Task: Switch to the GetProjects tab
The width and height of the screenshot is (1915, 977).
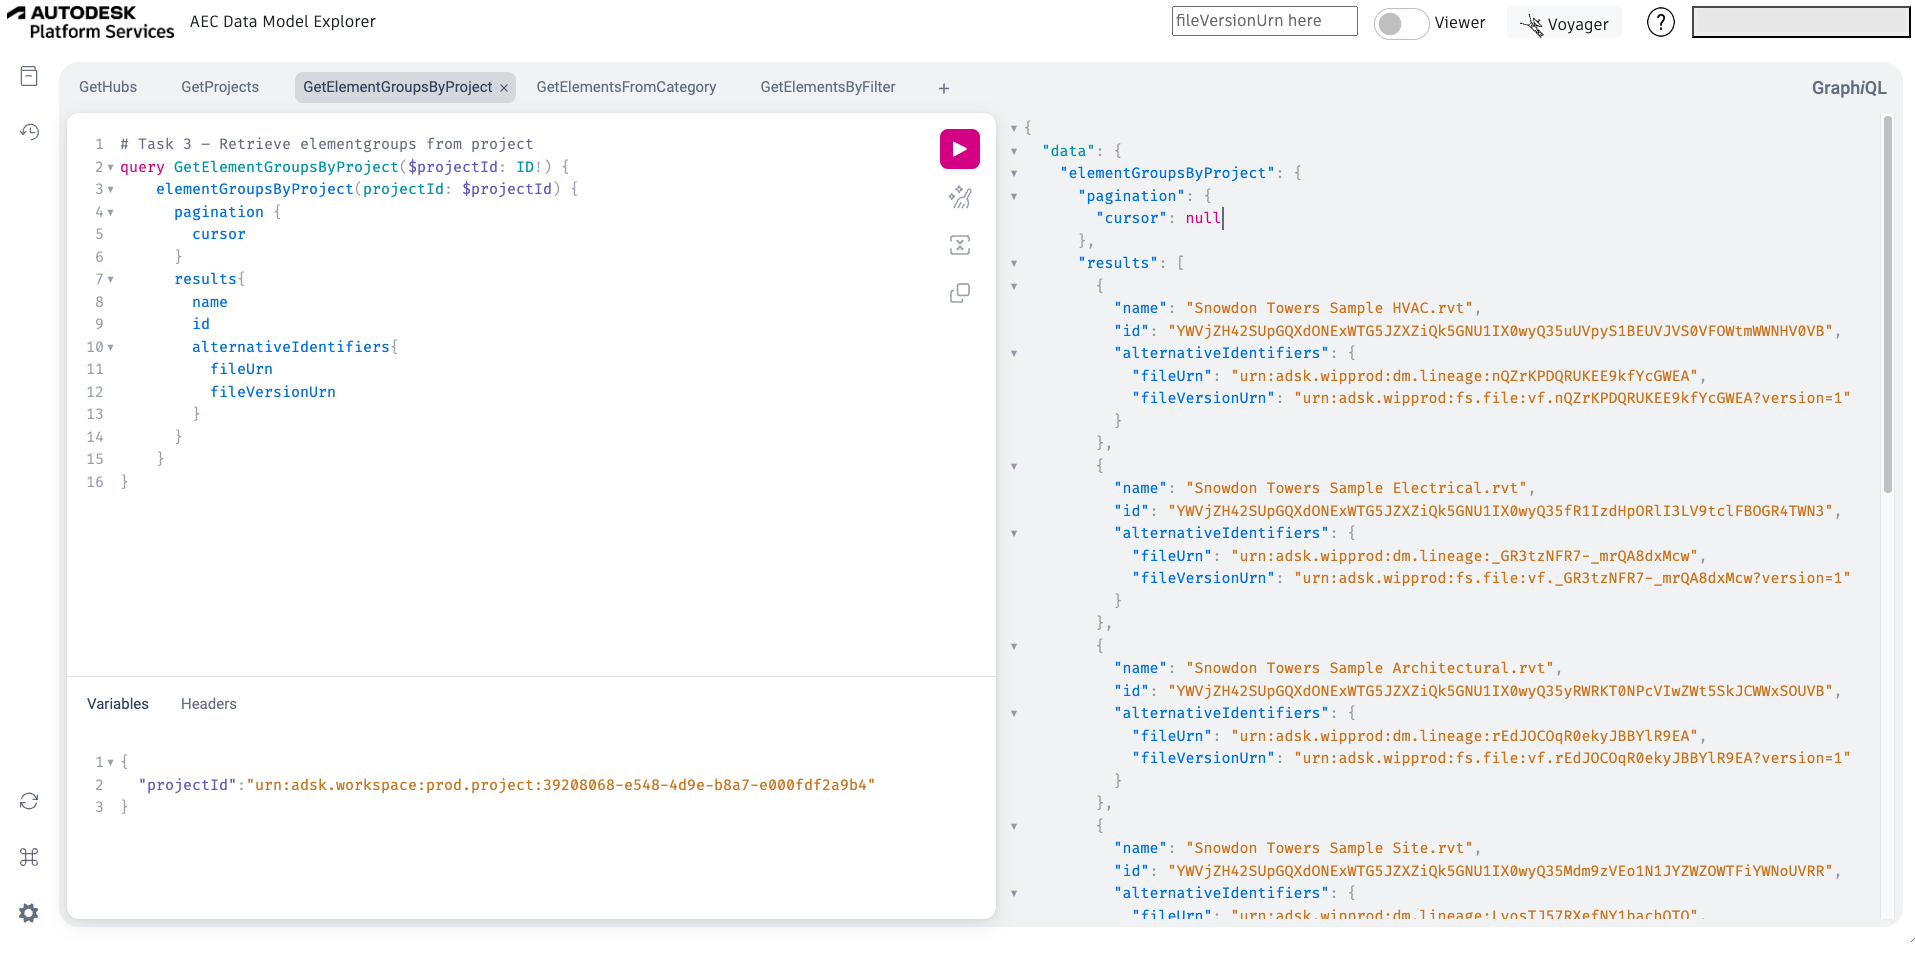Action: [220, 87]
